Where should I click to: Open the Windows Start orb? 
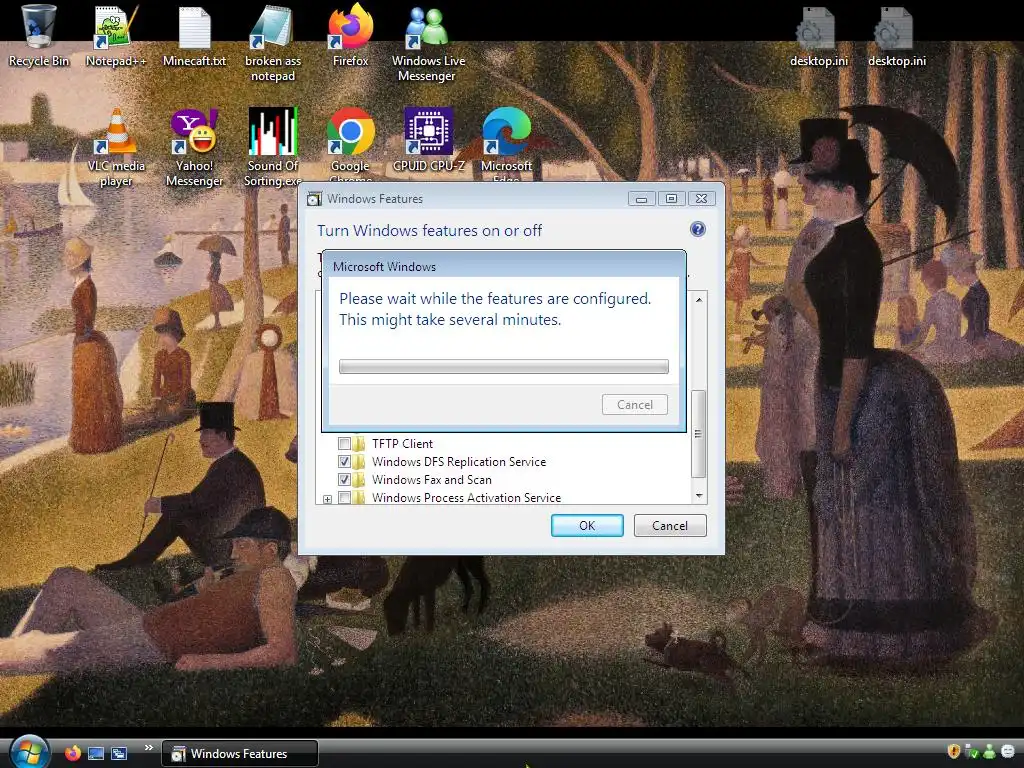[29, 752]
